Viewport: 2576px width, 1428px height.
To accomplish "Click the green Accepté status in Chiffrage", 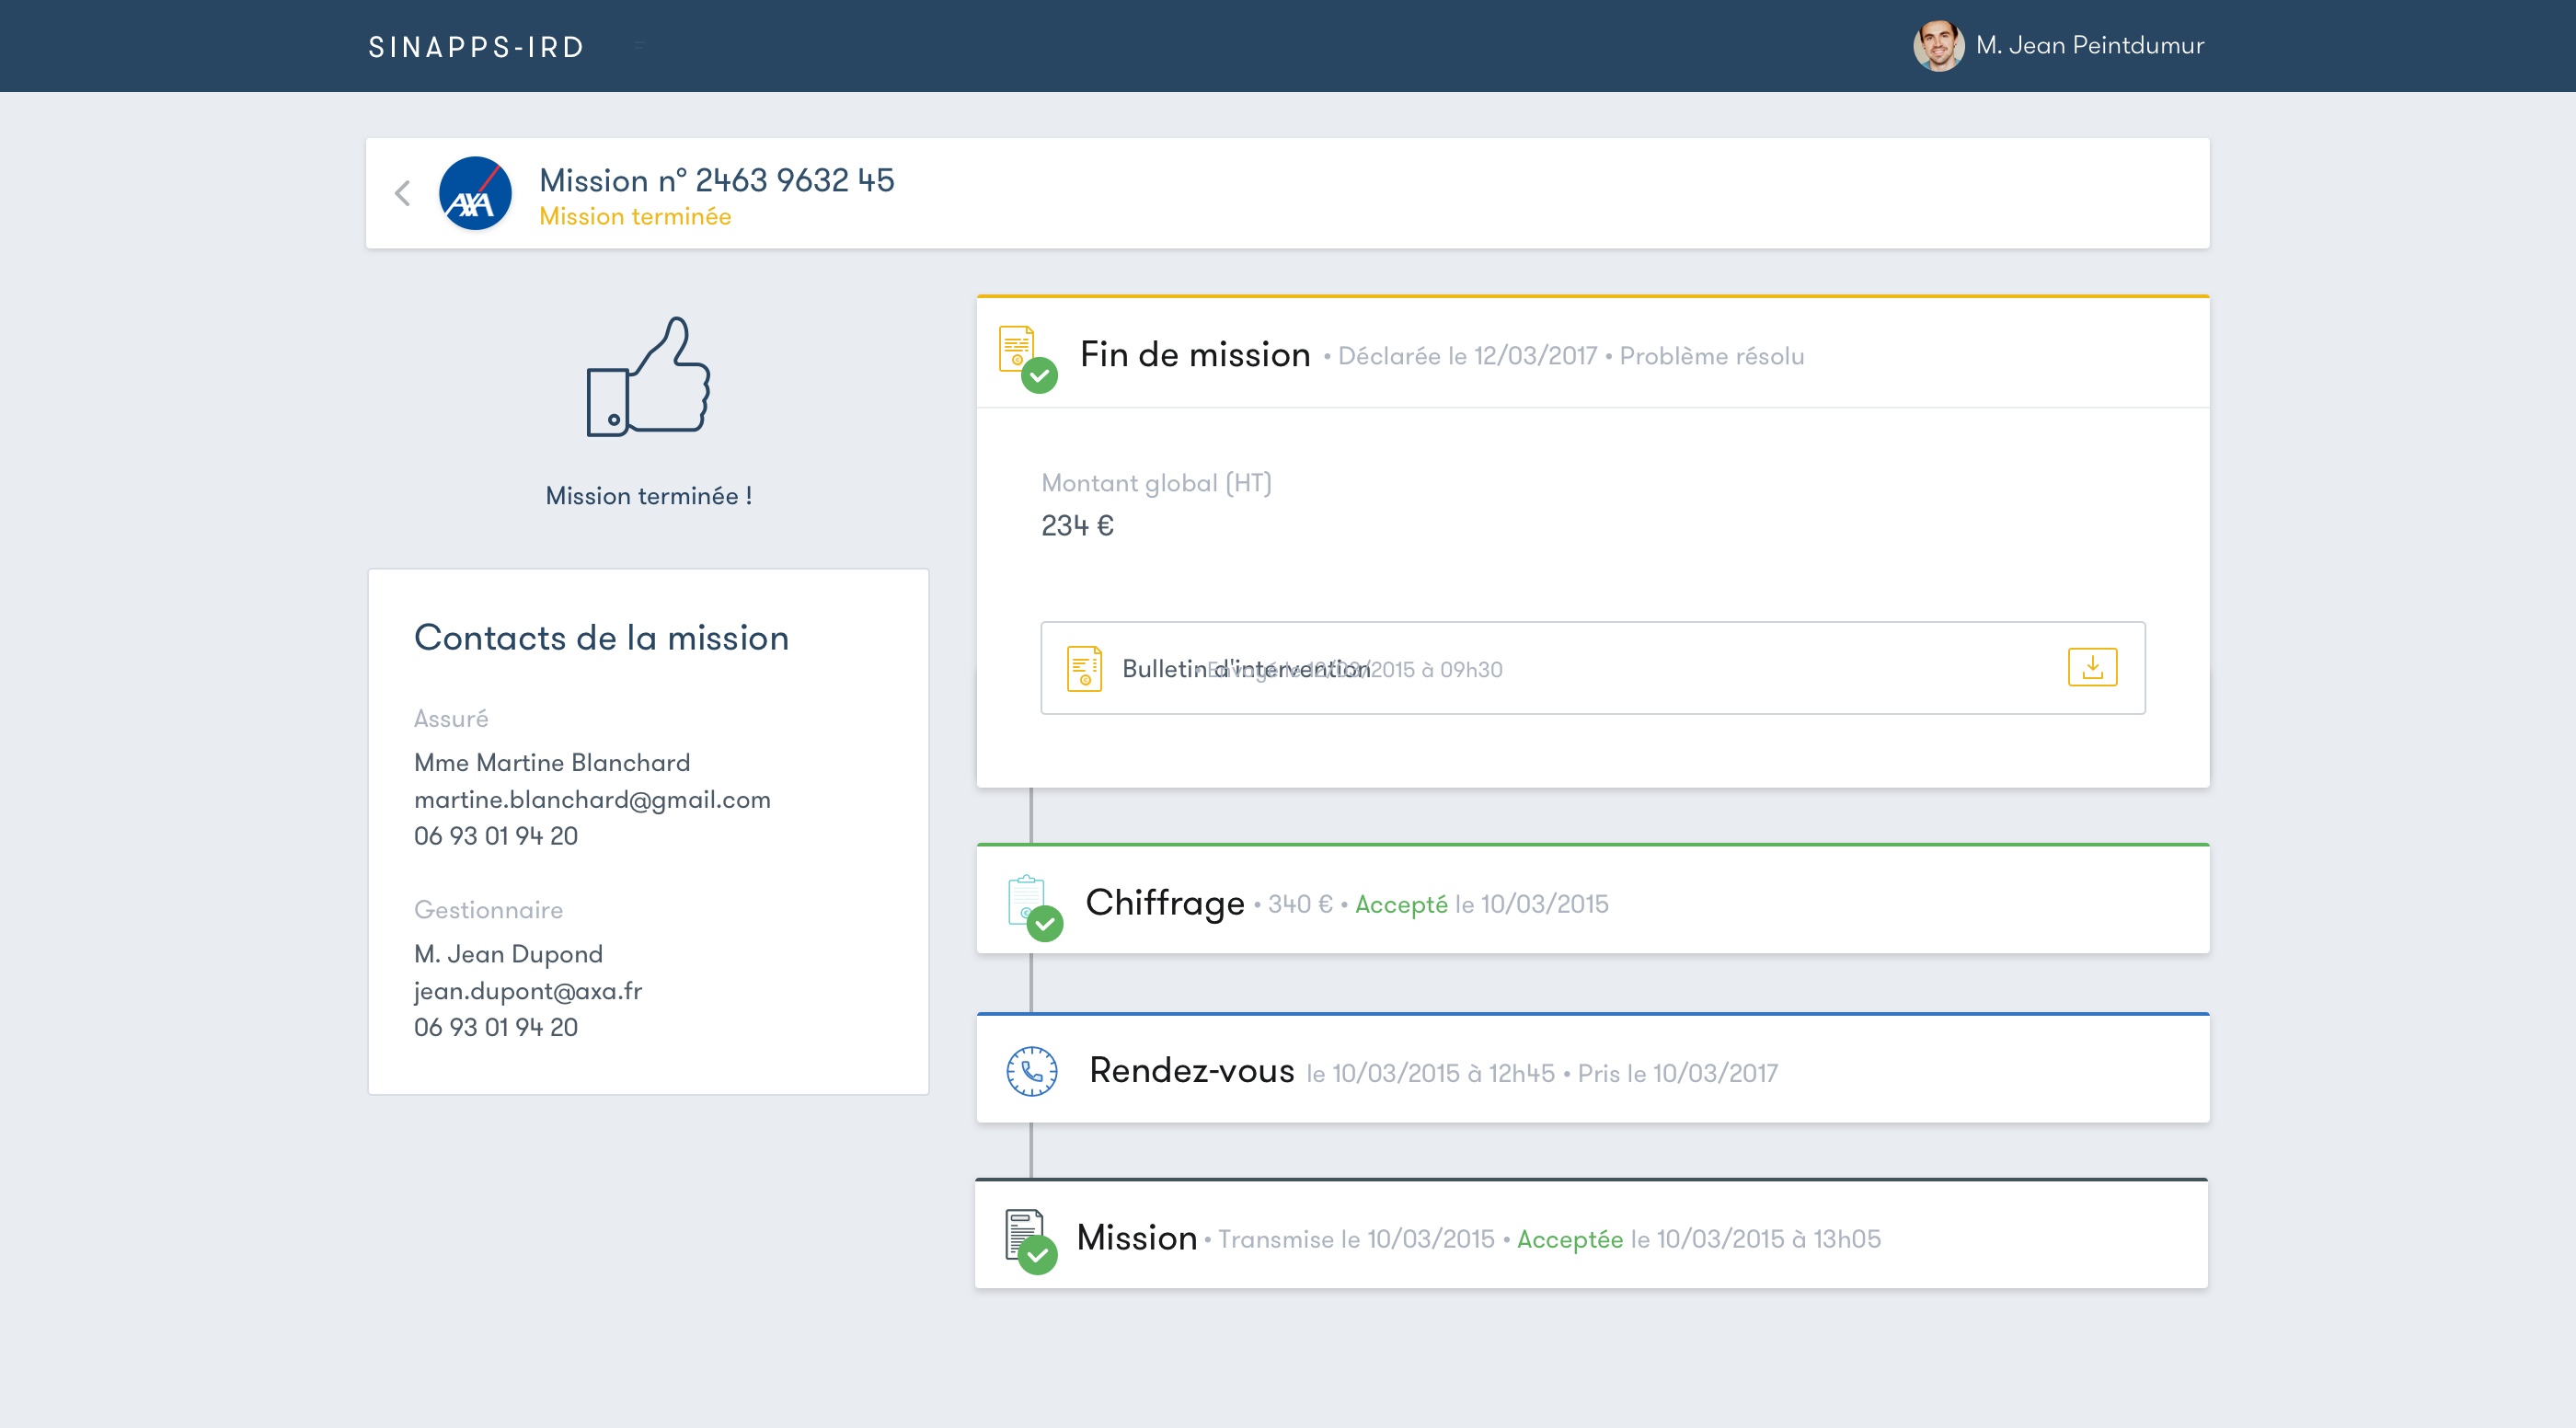I will click(1401, 904).
